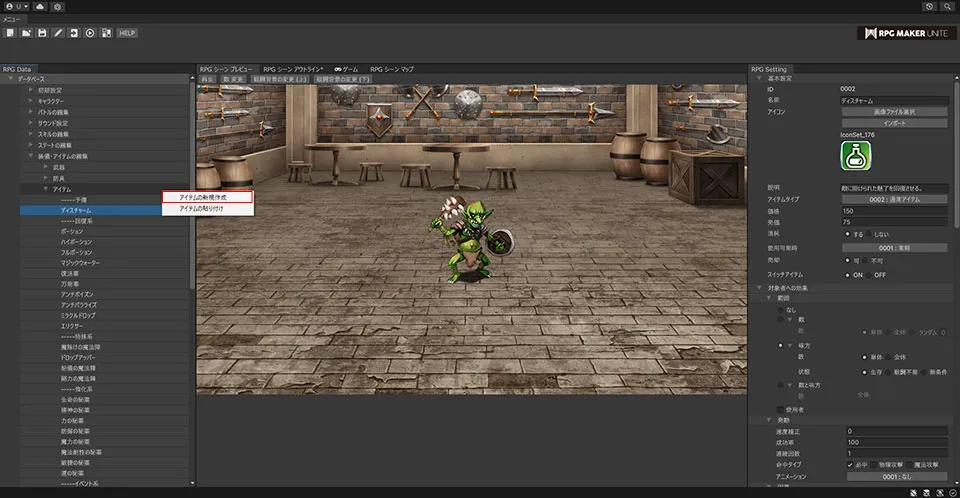Screen dimensions: 960x498
Task: Open the アイテムタイプ dropdown showing 通常アイテム
Action: point(894,199)
